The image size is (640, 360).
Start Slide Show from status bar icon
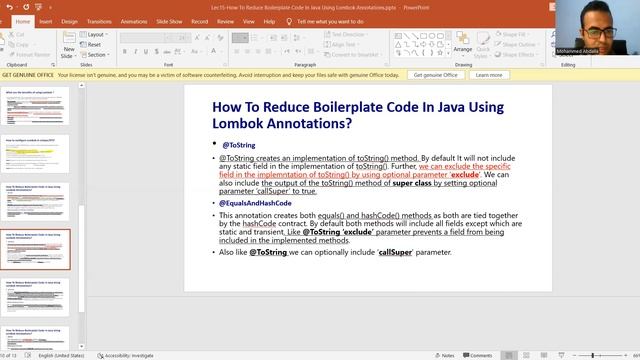tap(562, 356)
